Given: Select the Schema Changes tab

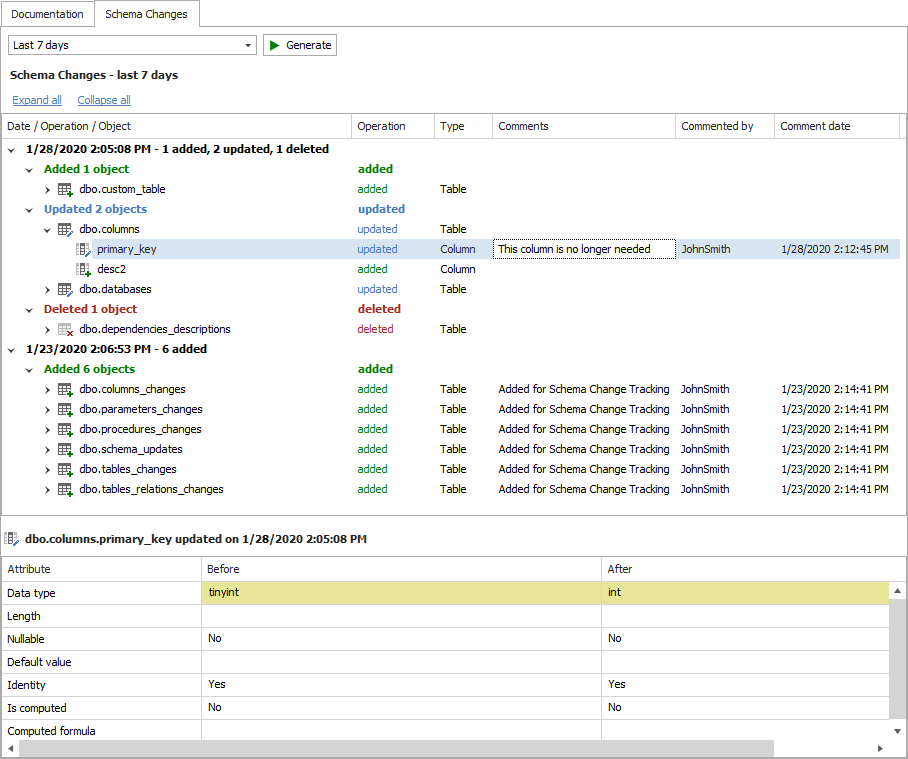Looking at the screenshot, I should point(147,14).
